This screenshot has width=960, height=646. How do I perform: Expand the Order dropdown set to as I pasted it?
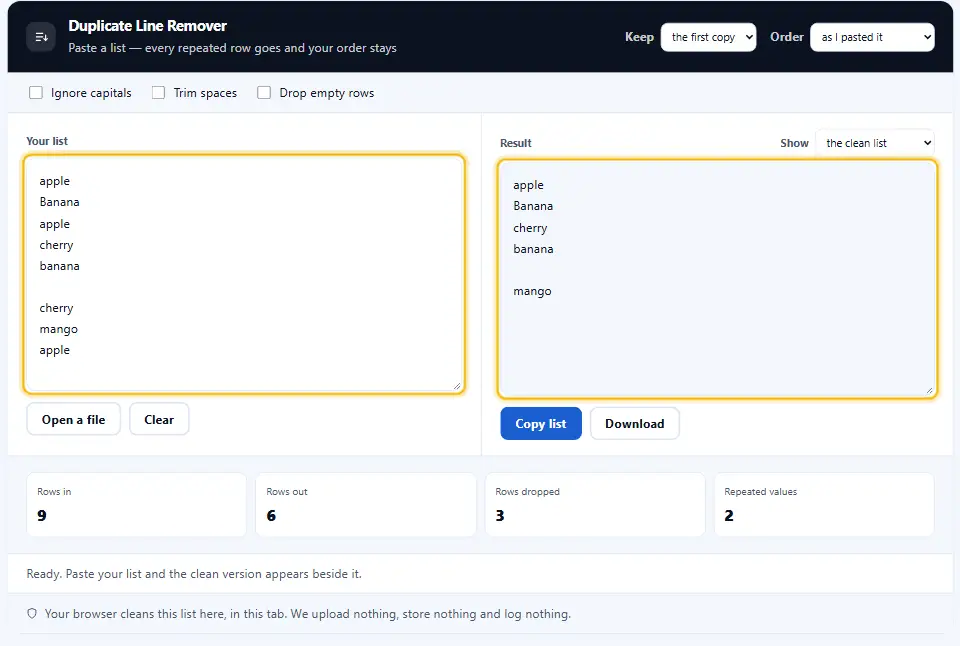[872, 37]
